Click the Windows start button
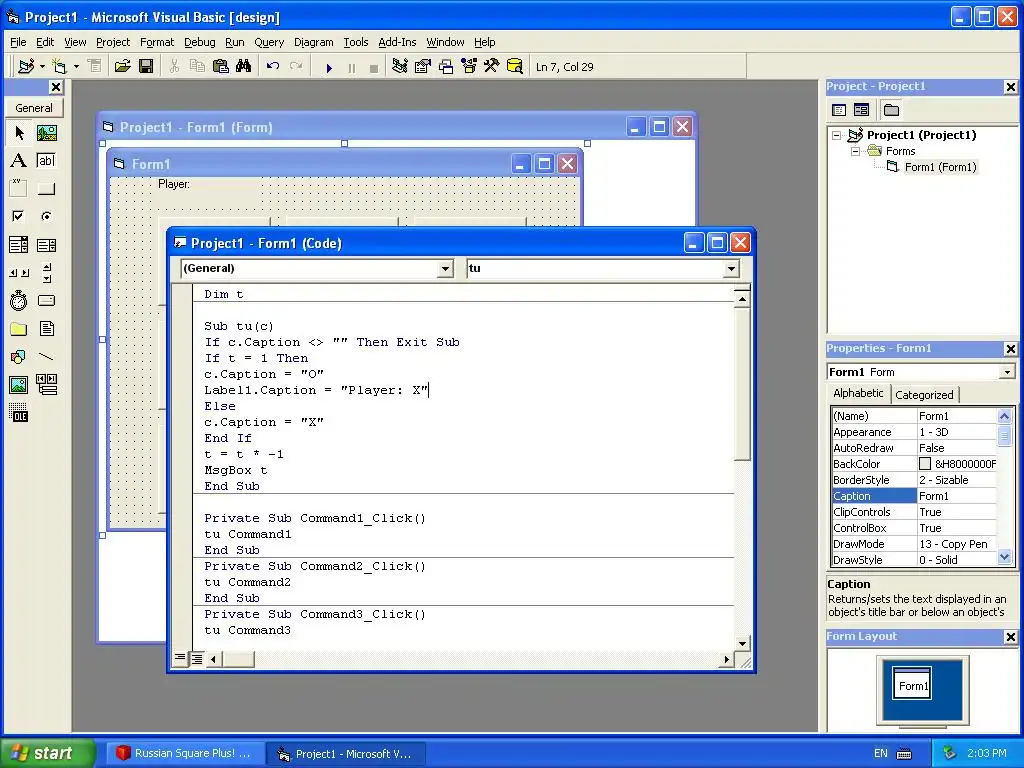1024x768 pixels. click(47, 753)
